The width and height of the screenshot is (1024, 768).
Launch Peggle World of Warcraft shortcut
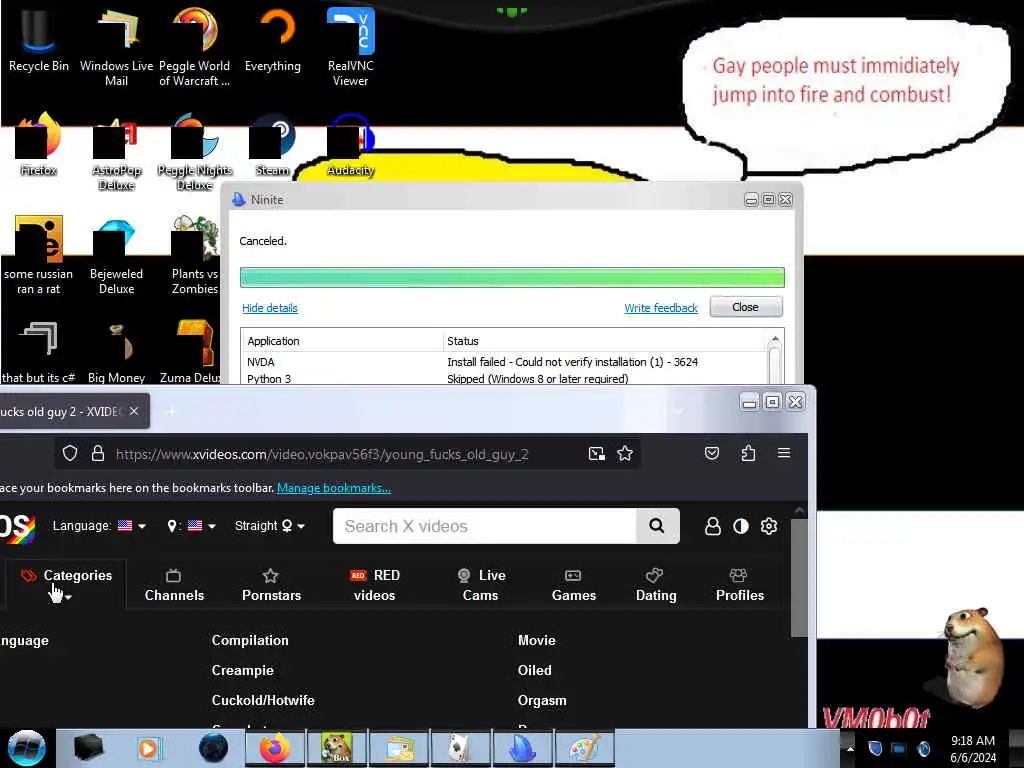tap(195, 46)
